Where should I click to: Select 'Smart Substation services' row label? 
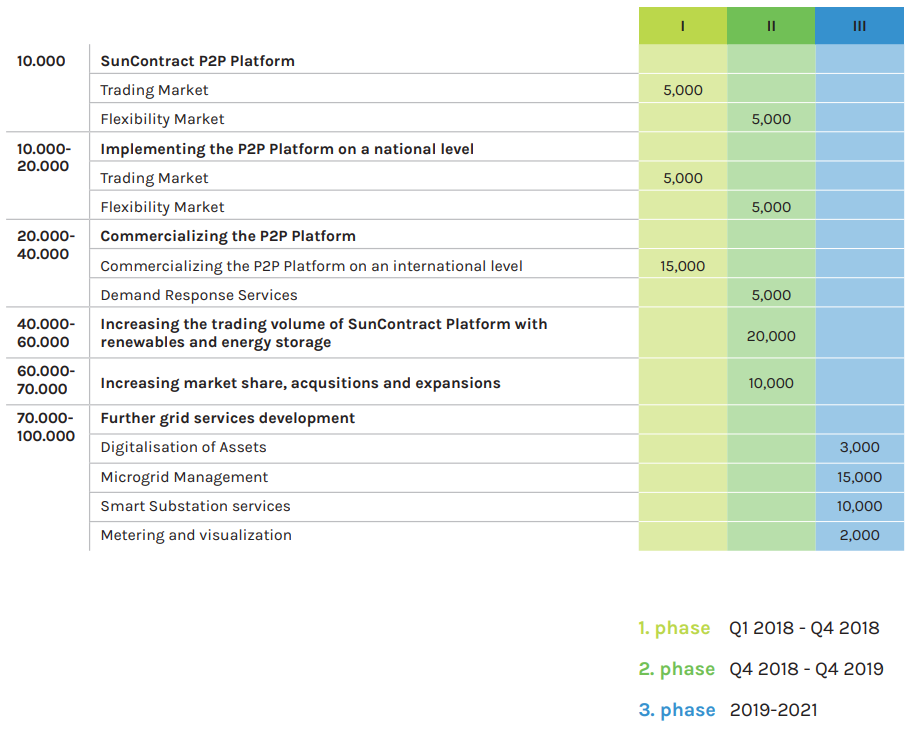click(x=195, y=506)
